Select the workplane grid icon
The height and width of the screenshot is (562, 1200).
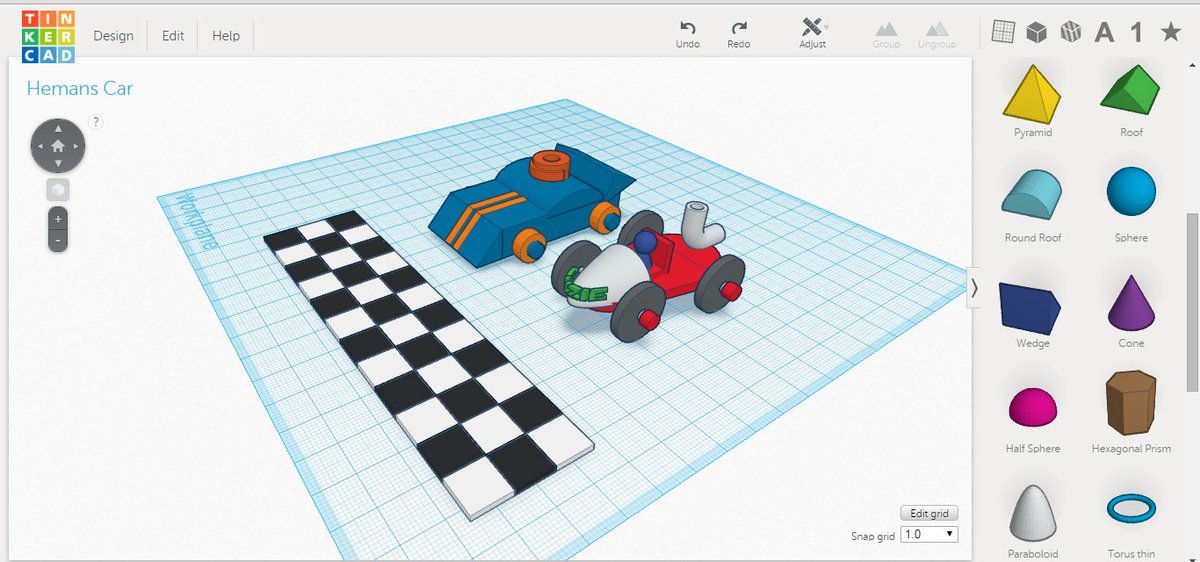click(1003, 32)
